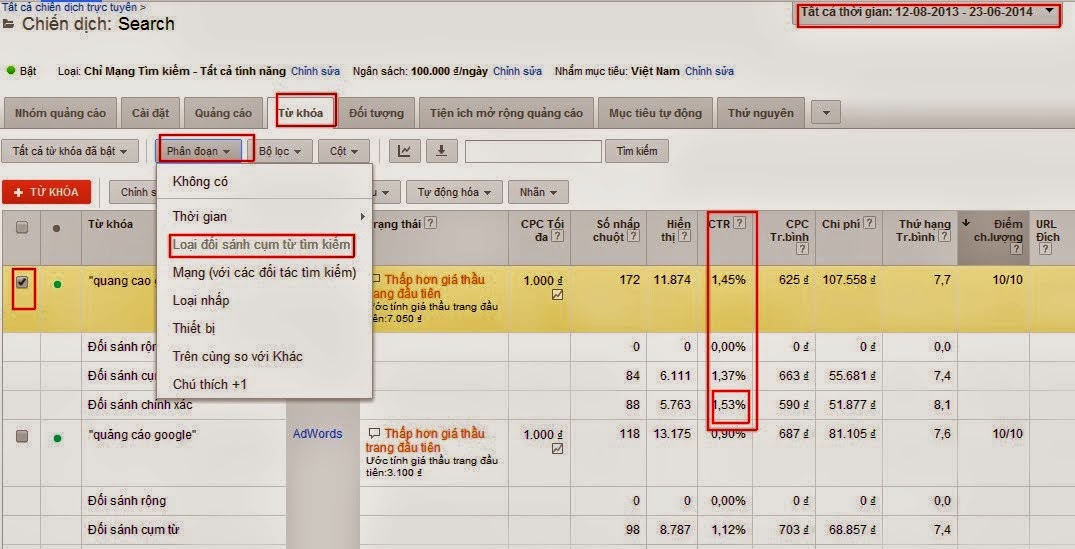Click green Bật campaign status dot
The height and width of the screenshot is (549, 1075).
[11, 70]
